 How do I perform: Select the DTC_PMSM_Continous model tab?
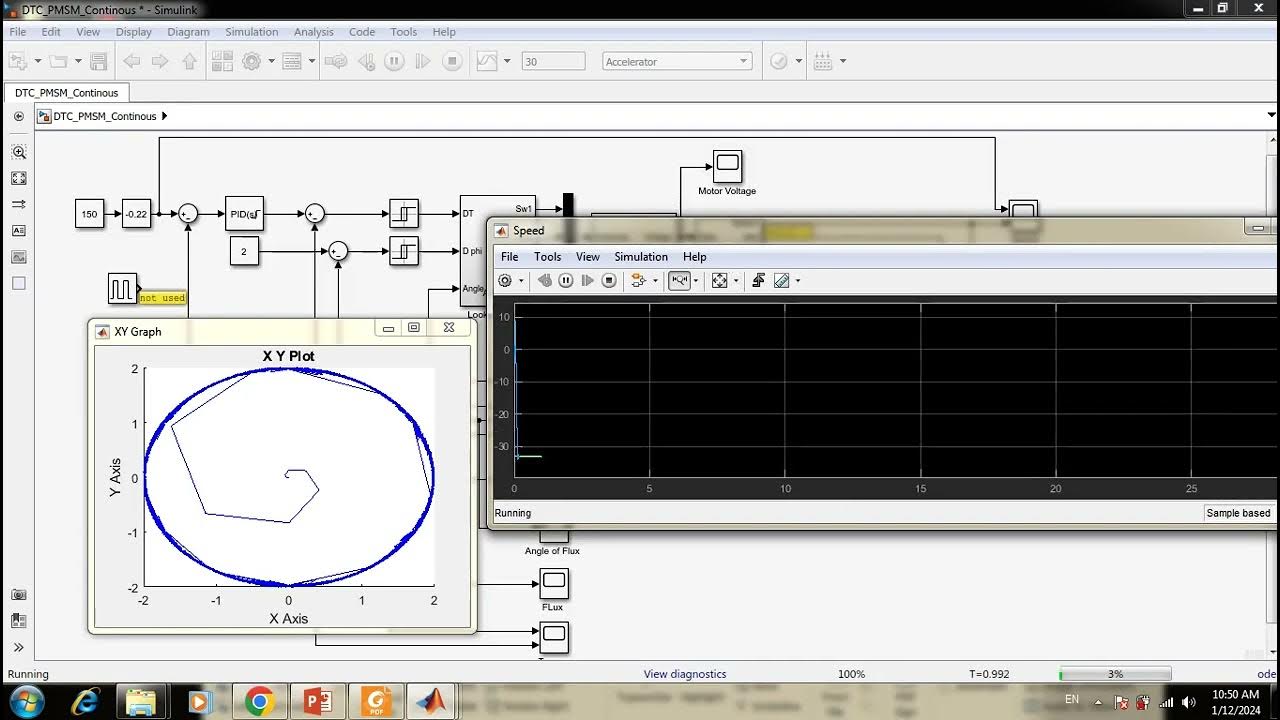[x=66, y=93]
